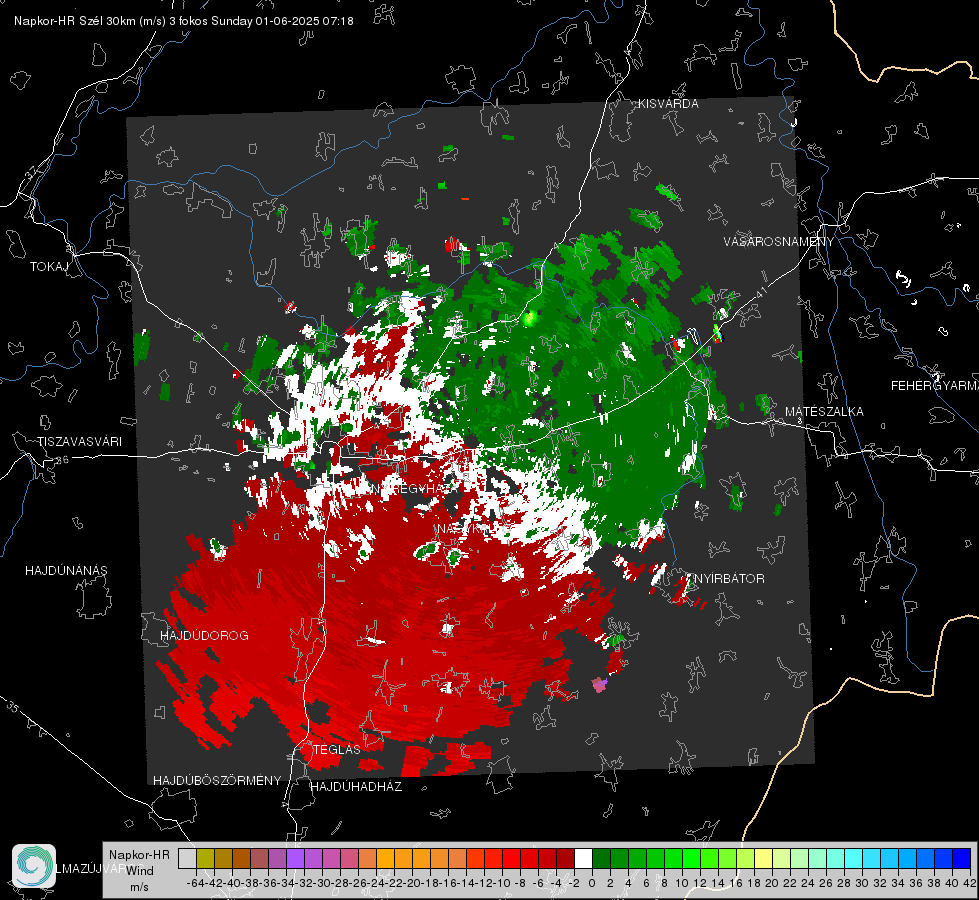Click the bright light-green radar spot
Screen dimensions: 979x900
coord(529,319)
